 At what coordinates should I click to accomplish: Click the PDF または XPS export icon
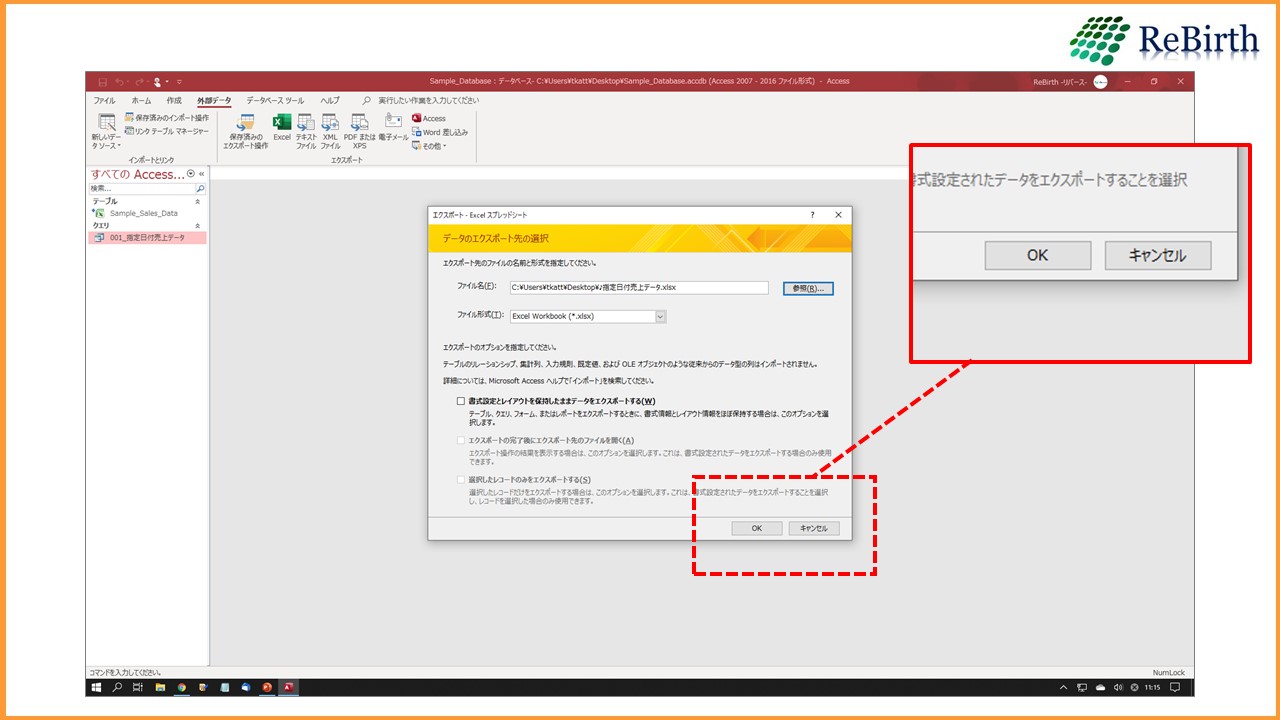359,130
